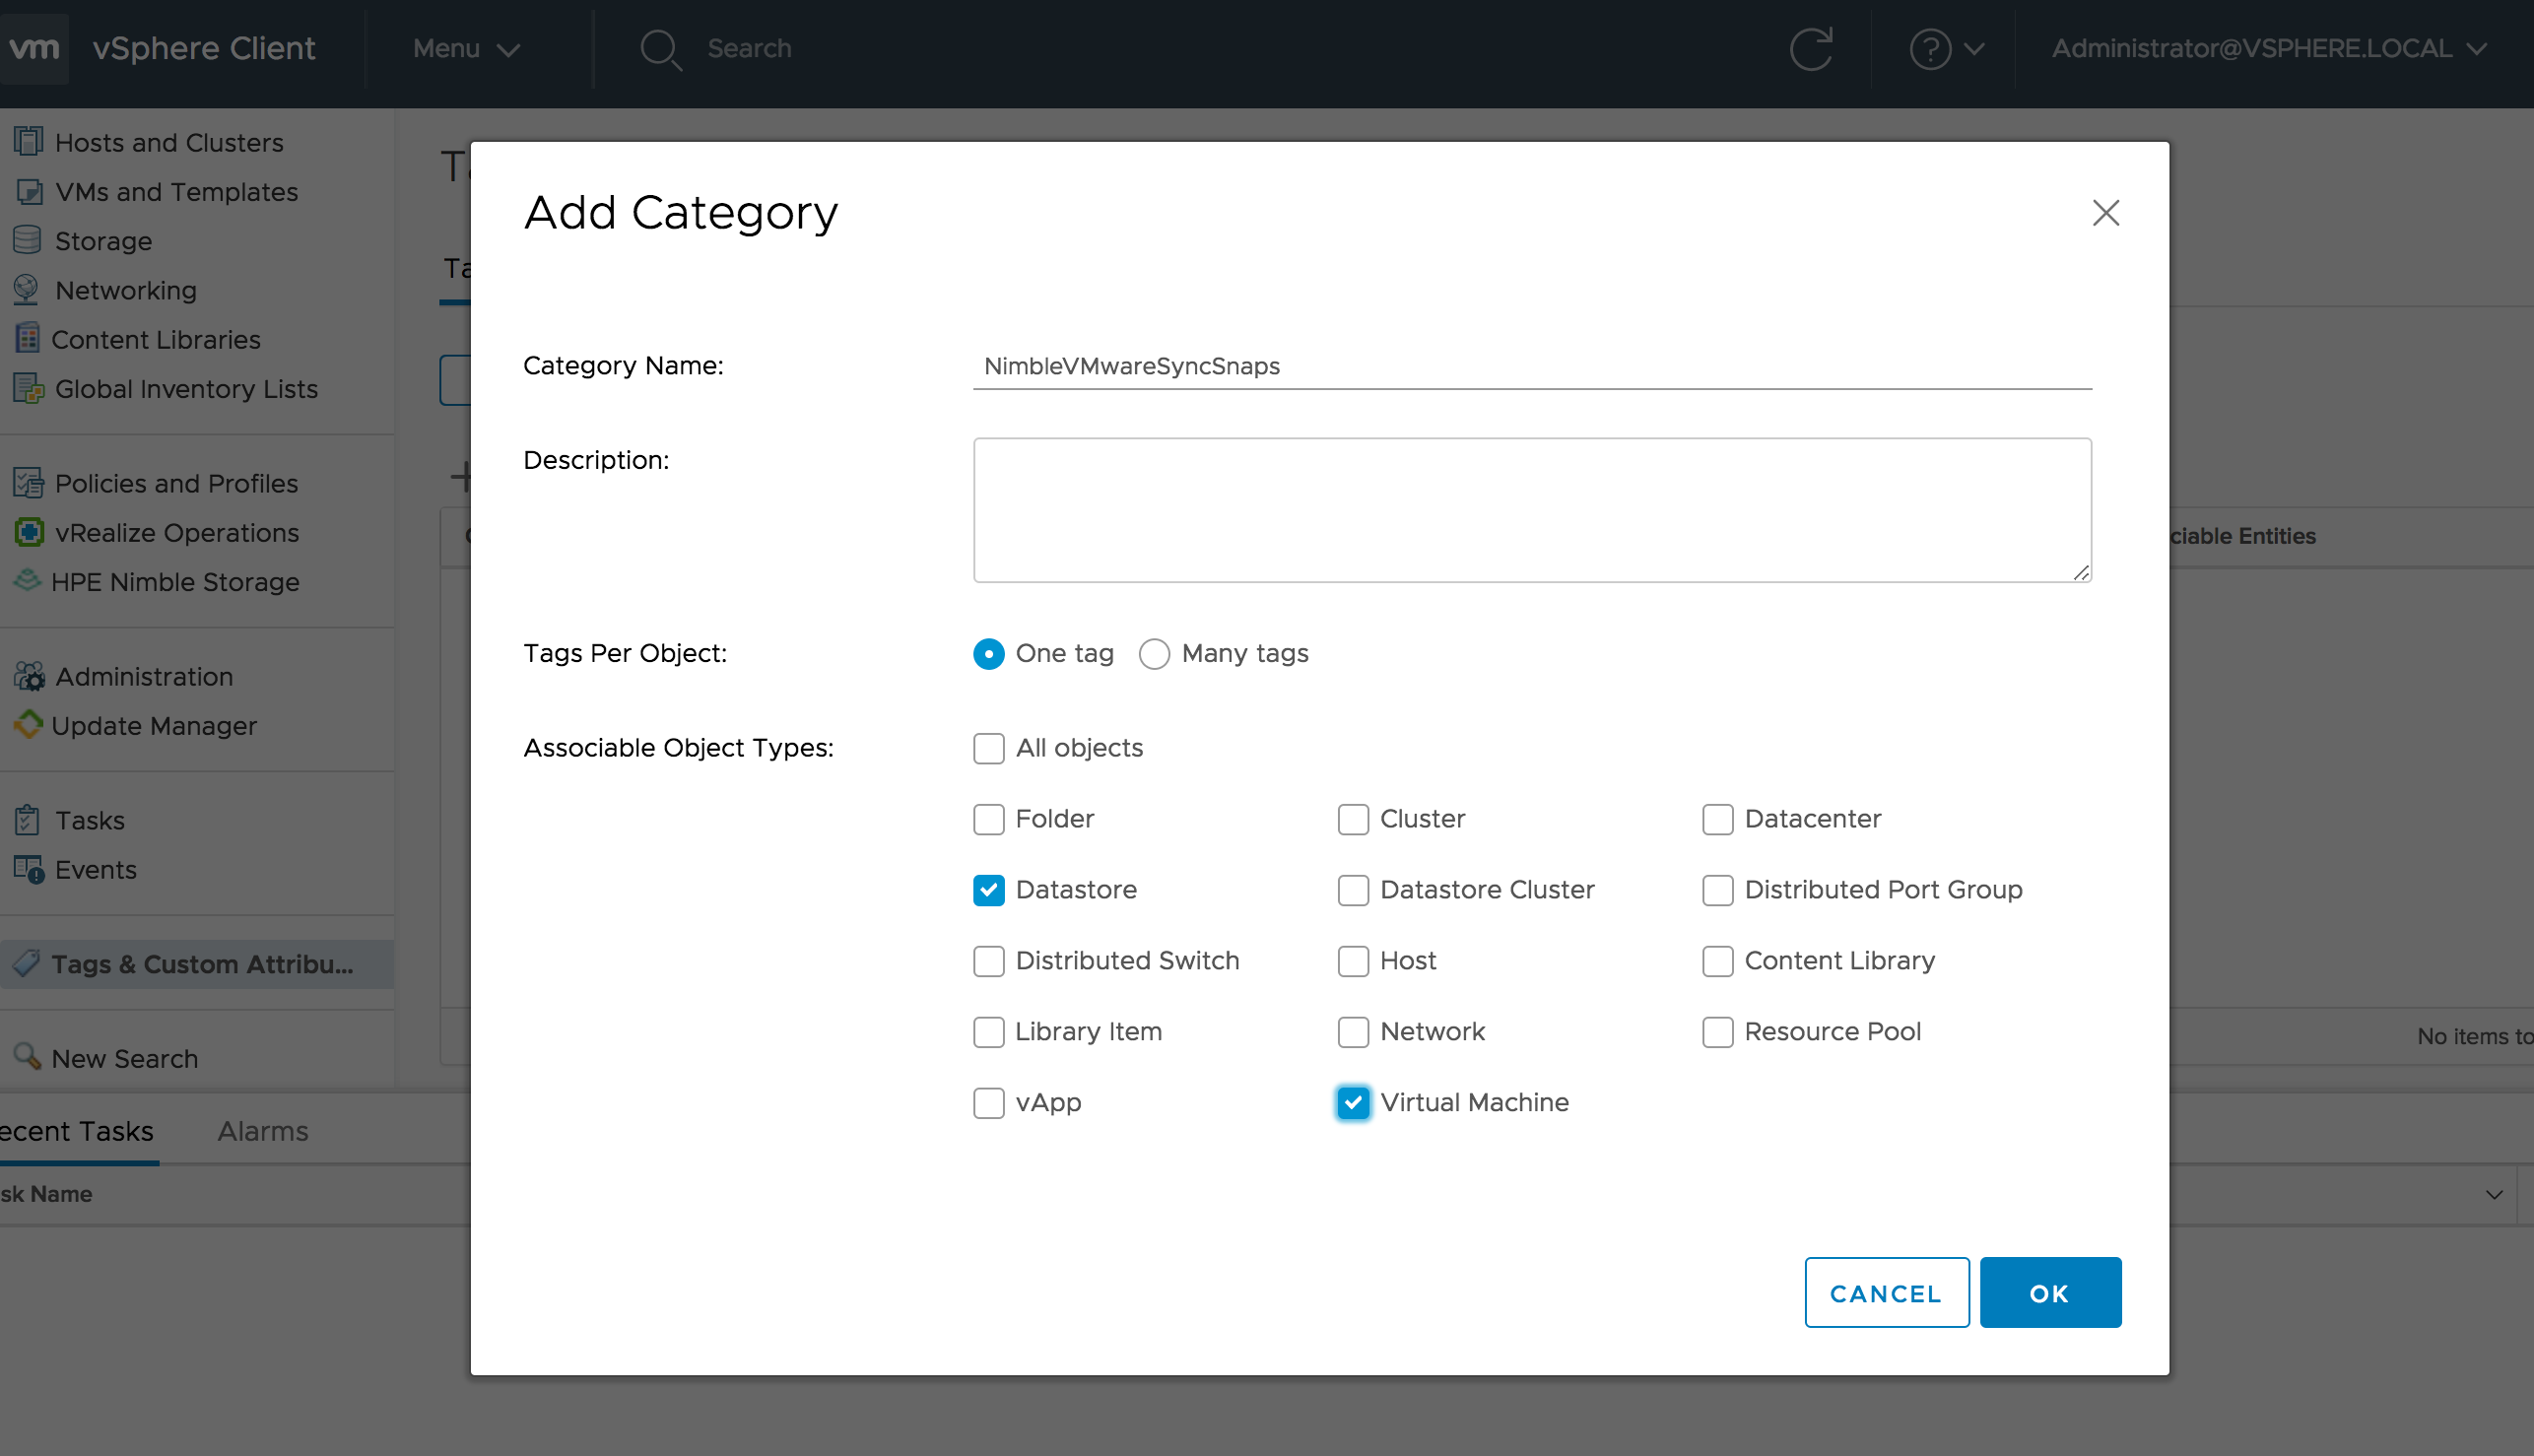This screenshot has height=1456, width=2534.
Task: Open Hosts and Clusters in sidebar
Action: 169,143
